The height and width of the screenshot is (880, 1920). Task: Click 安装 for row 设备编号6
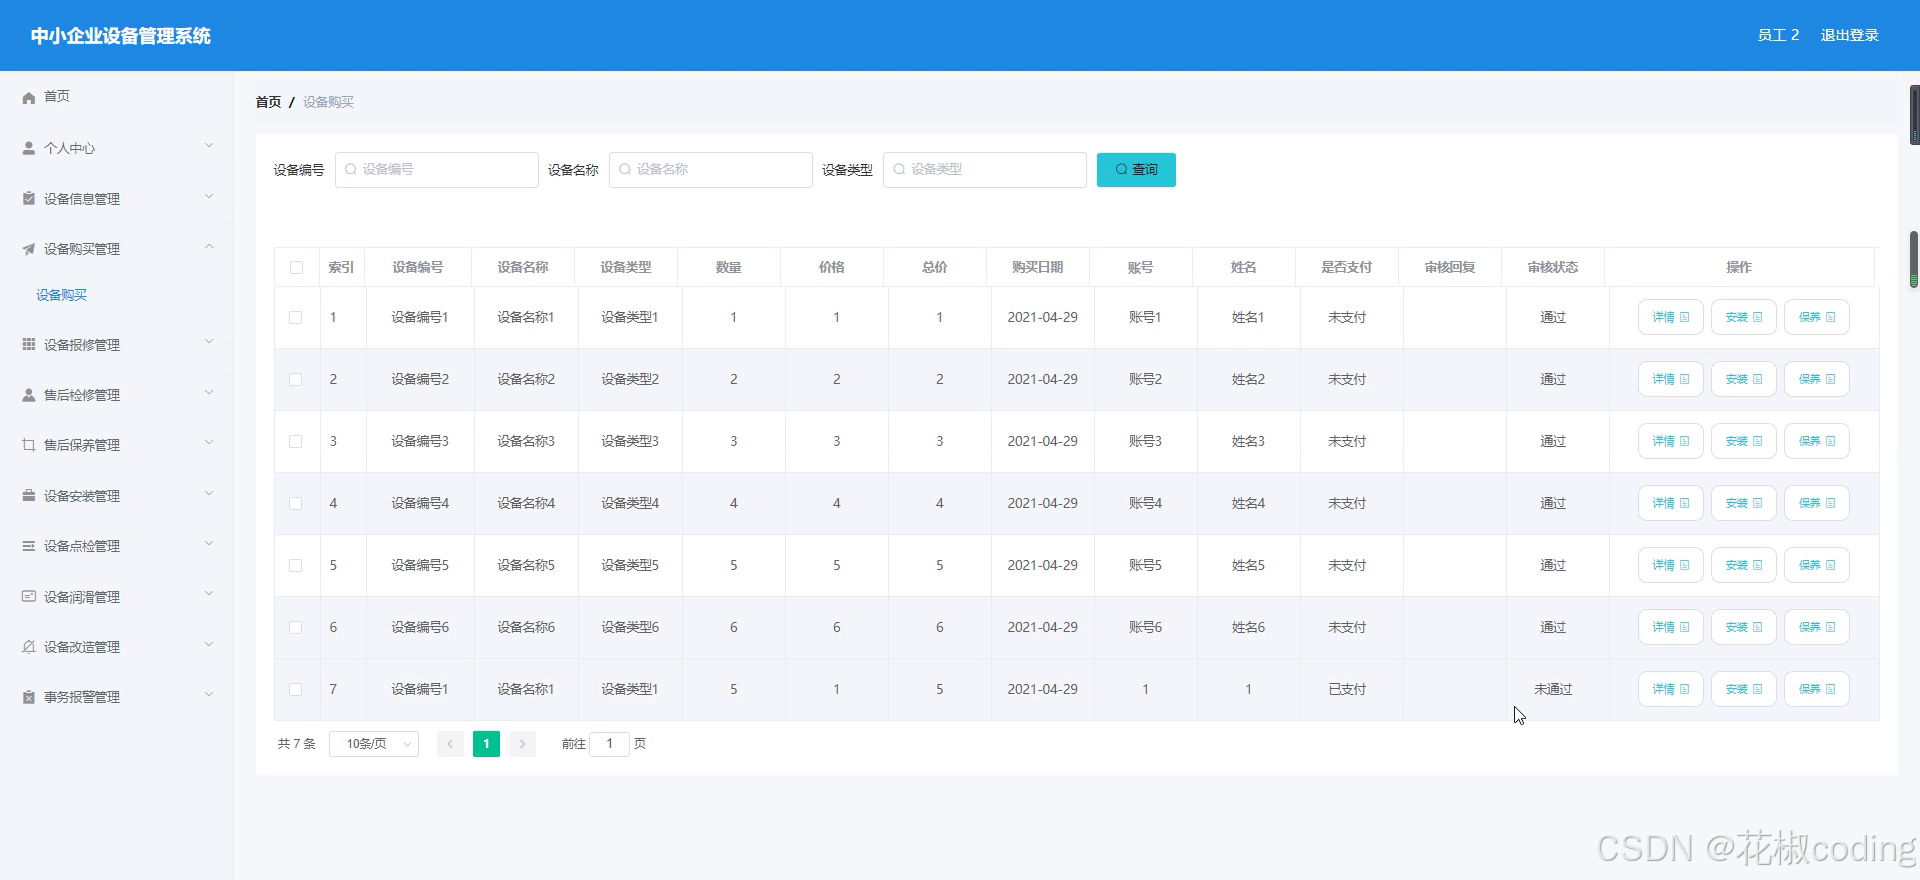tap(1744, 627)
